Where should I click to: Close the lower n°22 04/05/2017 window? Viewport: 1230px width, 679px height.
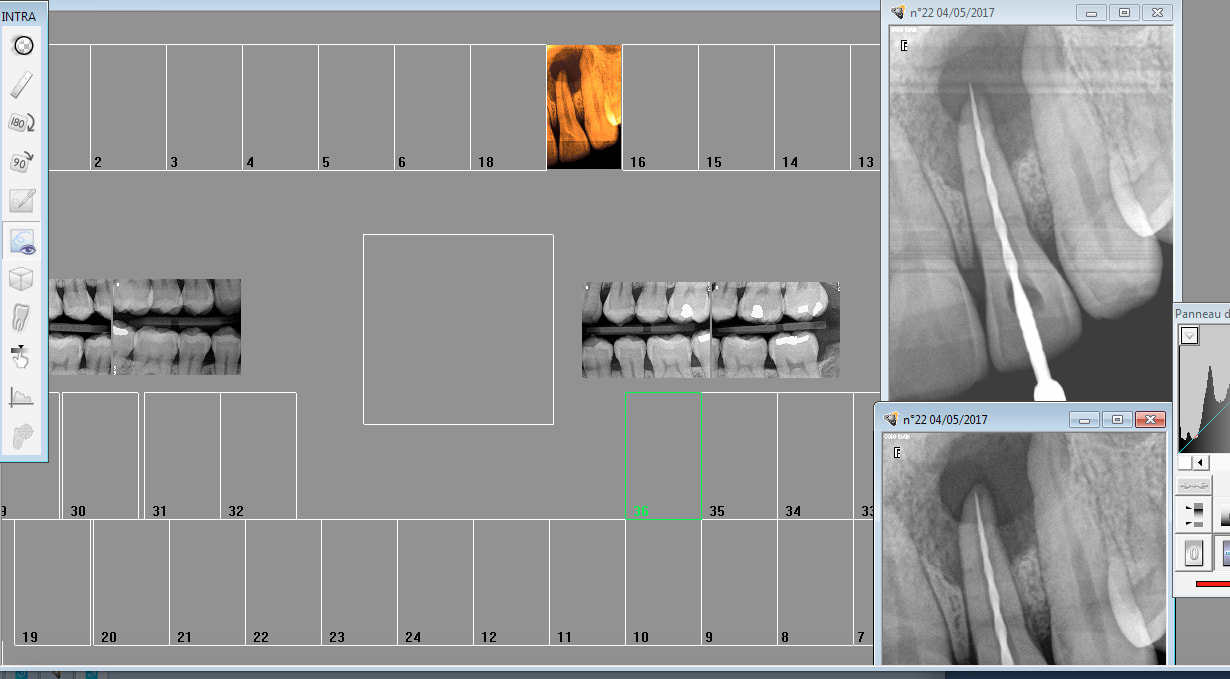(x=1151, y=420)
